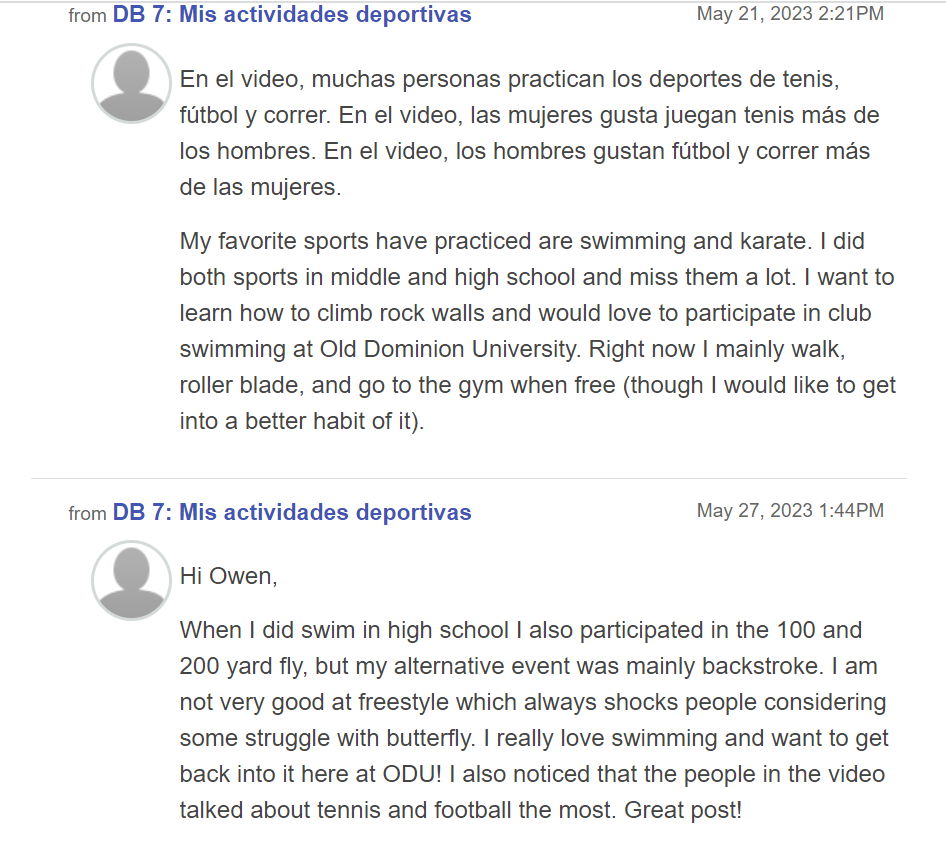This screenshot has height=858, width=946.
Task: Click the May 27, 2023 1:44PM timestamp
Action: point(790,511)
